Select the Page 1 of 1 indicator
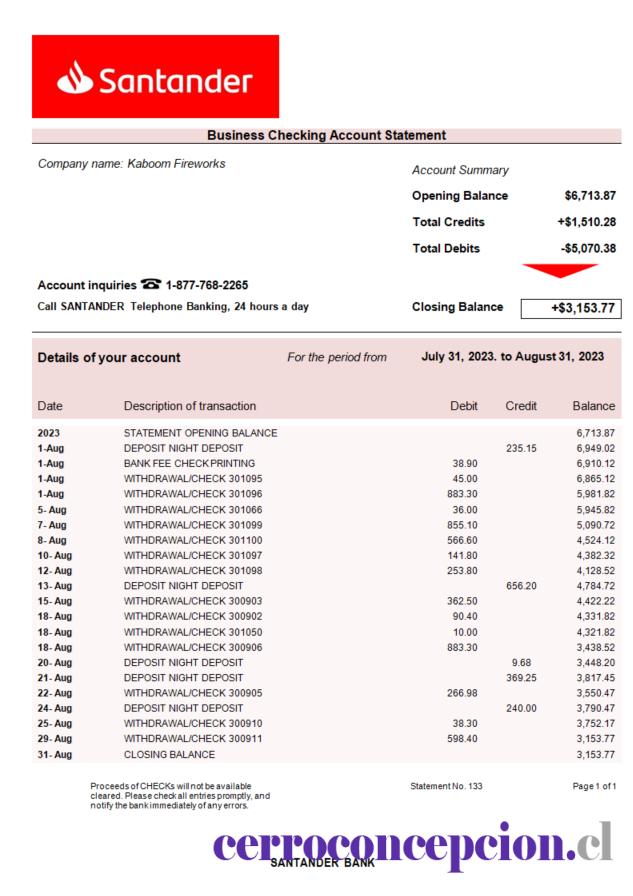 (594, 786)
